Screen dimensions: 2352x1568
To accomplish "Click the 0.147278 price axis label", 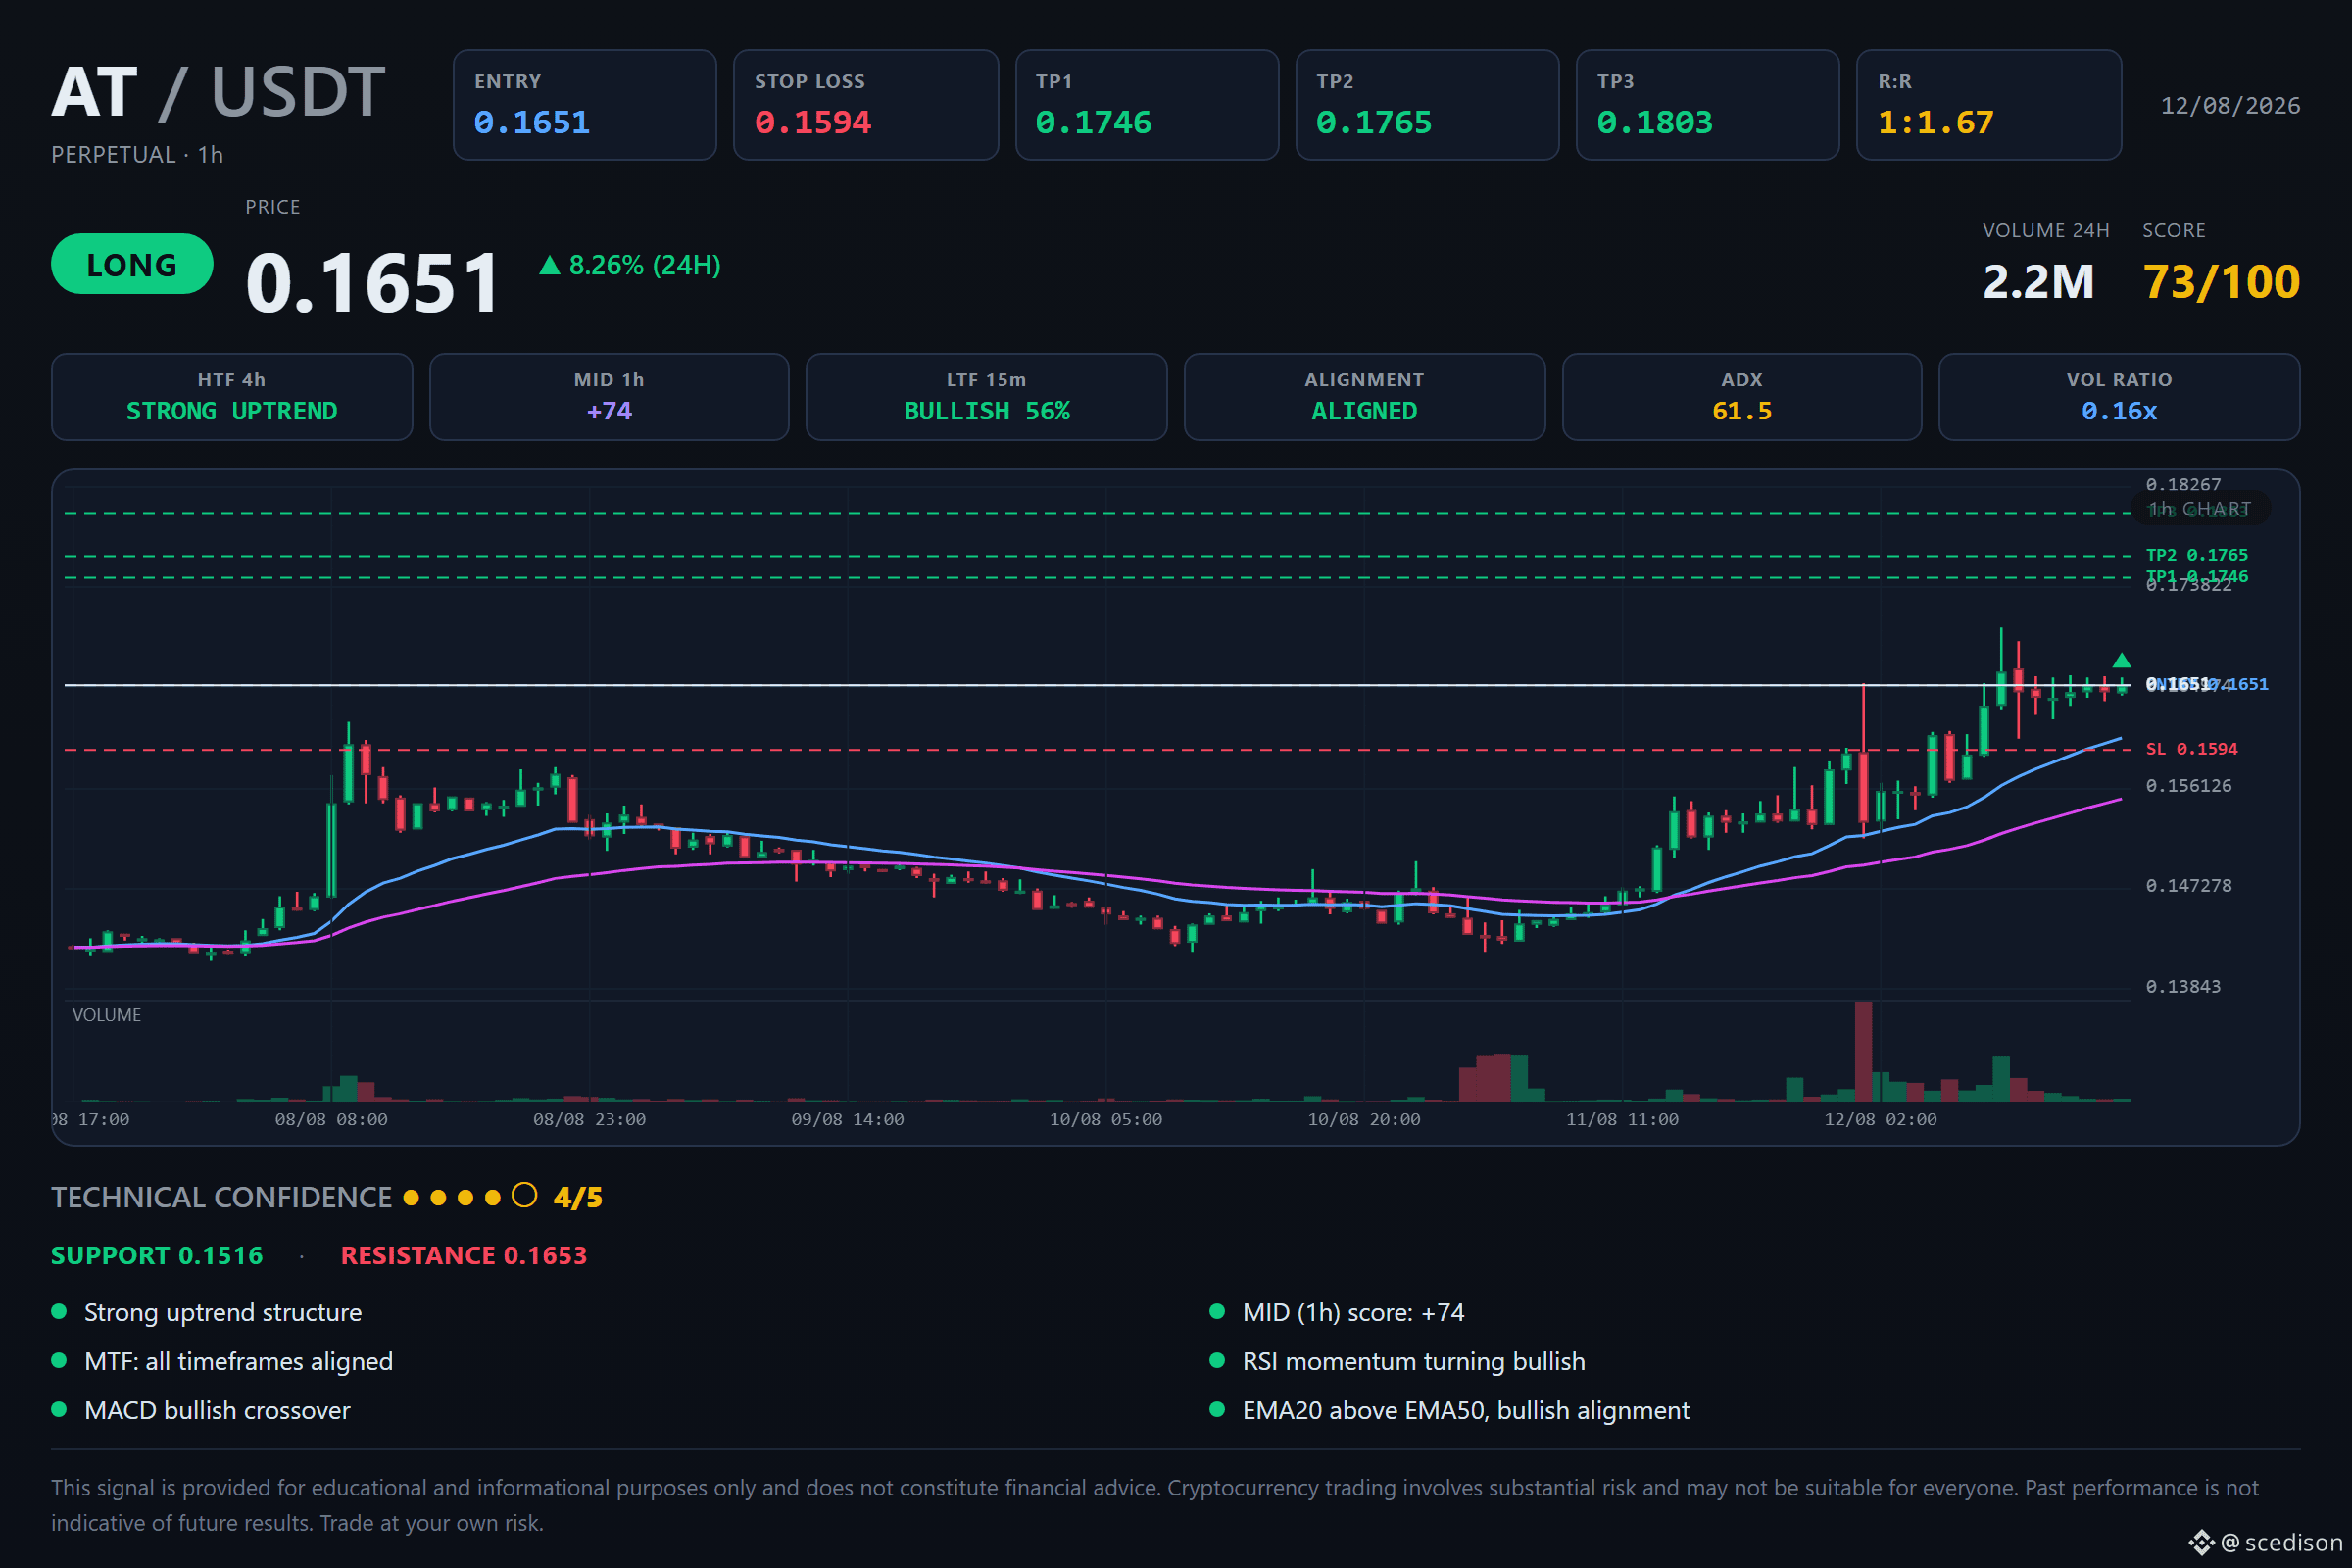I will pyautogui.click(x=2188, y=885).
